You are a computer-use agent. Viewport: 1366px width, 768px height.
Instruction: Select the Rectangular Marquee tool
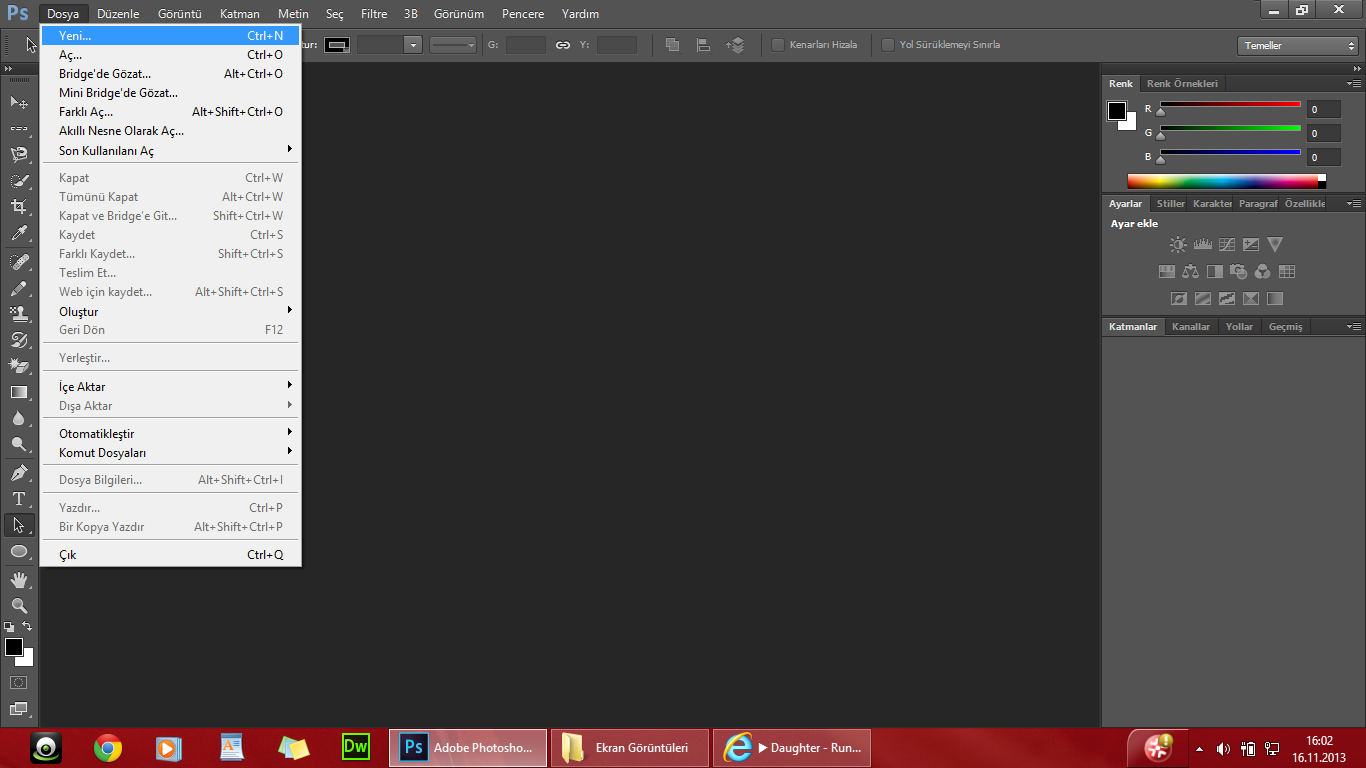pyautogui.click(x=19, y=128)
